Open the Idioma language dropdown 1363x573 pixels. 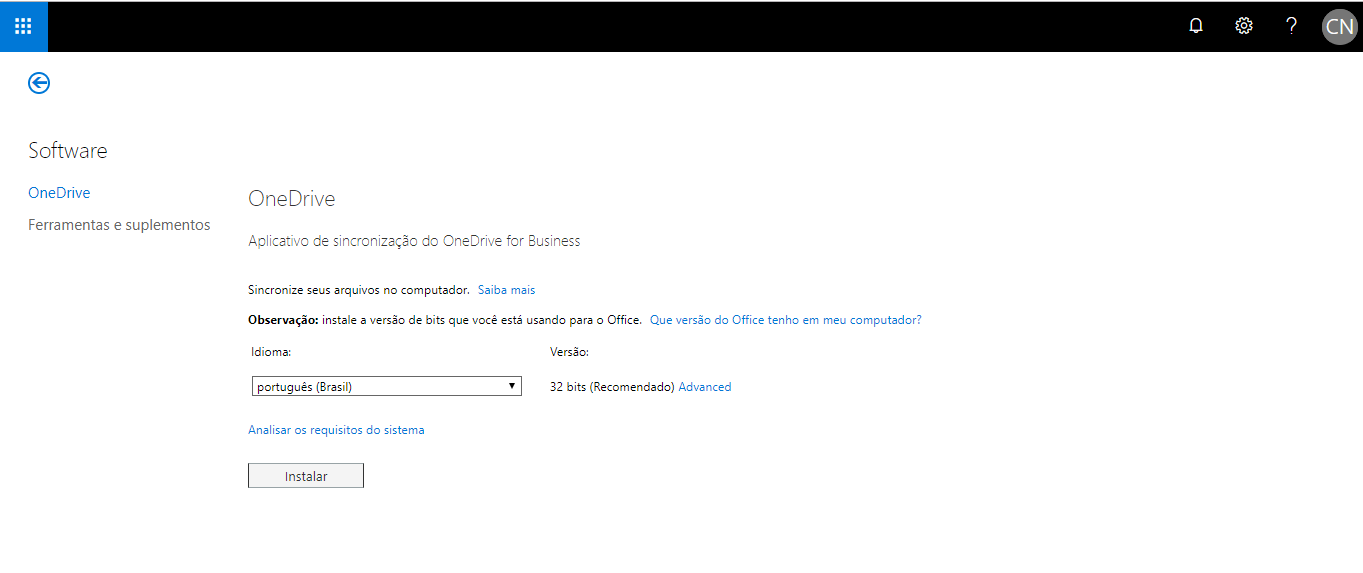pos(385,386)
